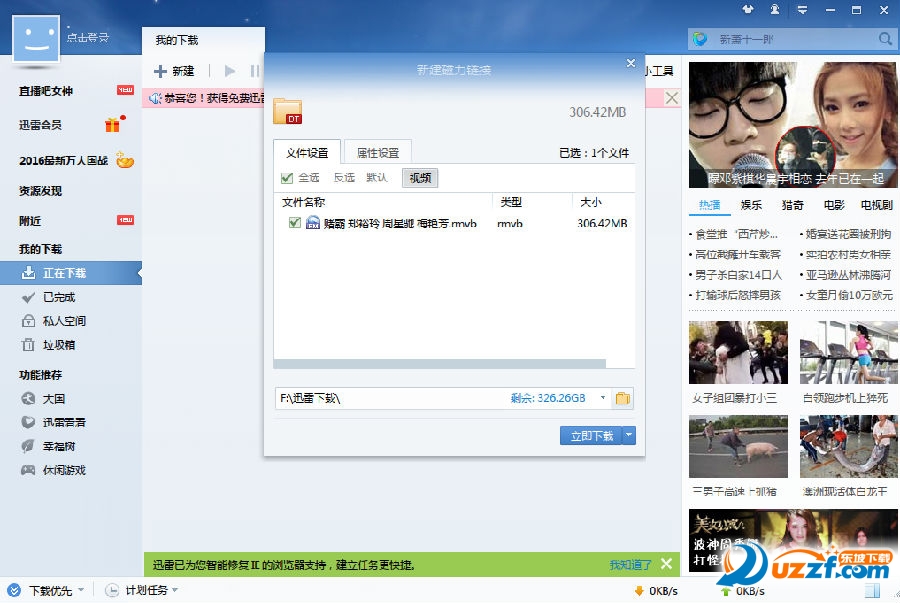Open 已完成 downloads list
This screenshot has width=900, height=603.
pos(59,297)
